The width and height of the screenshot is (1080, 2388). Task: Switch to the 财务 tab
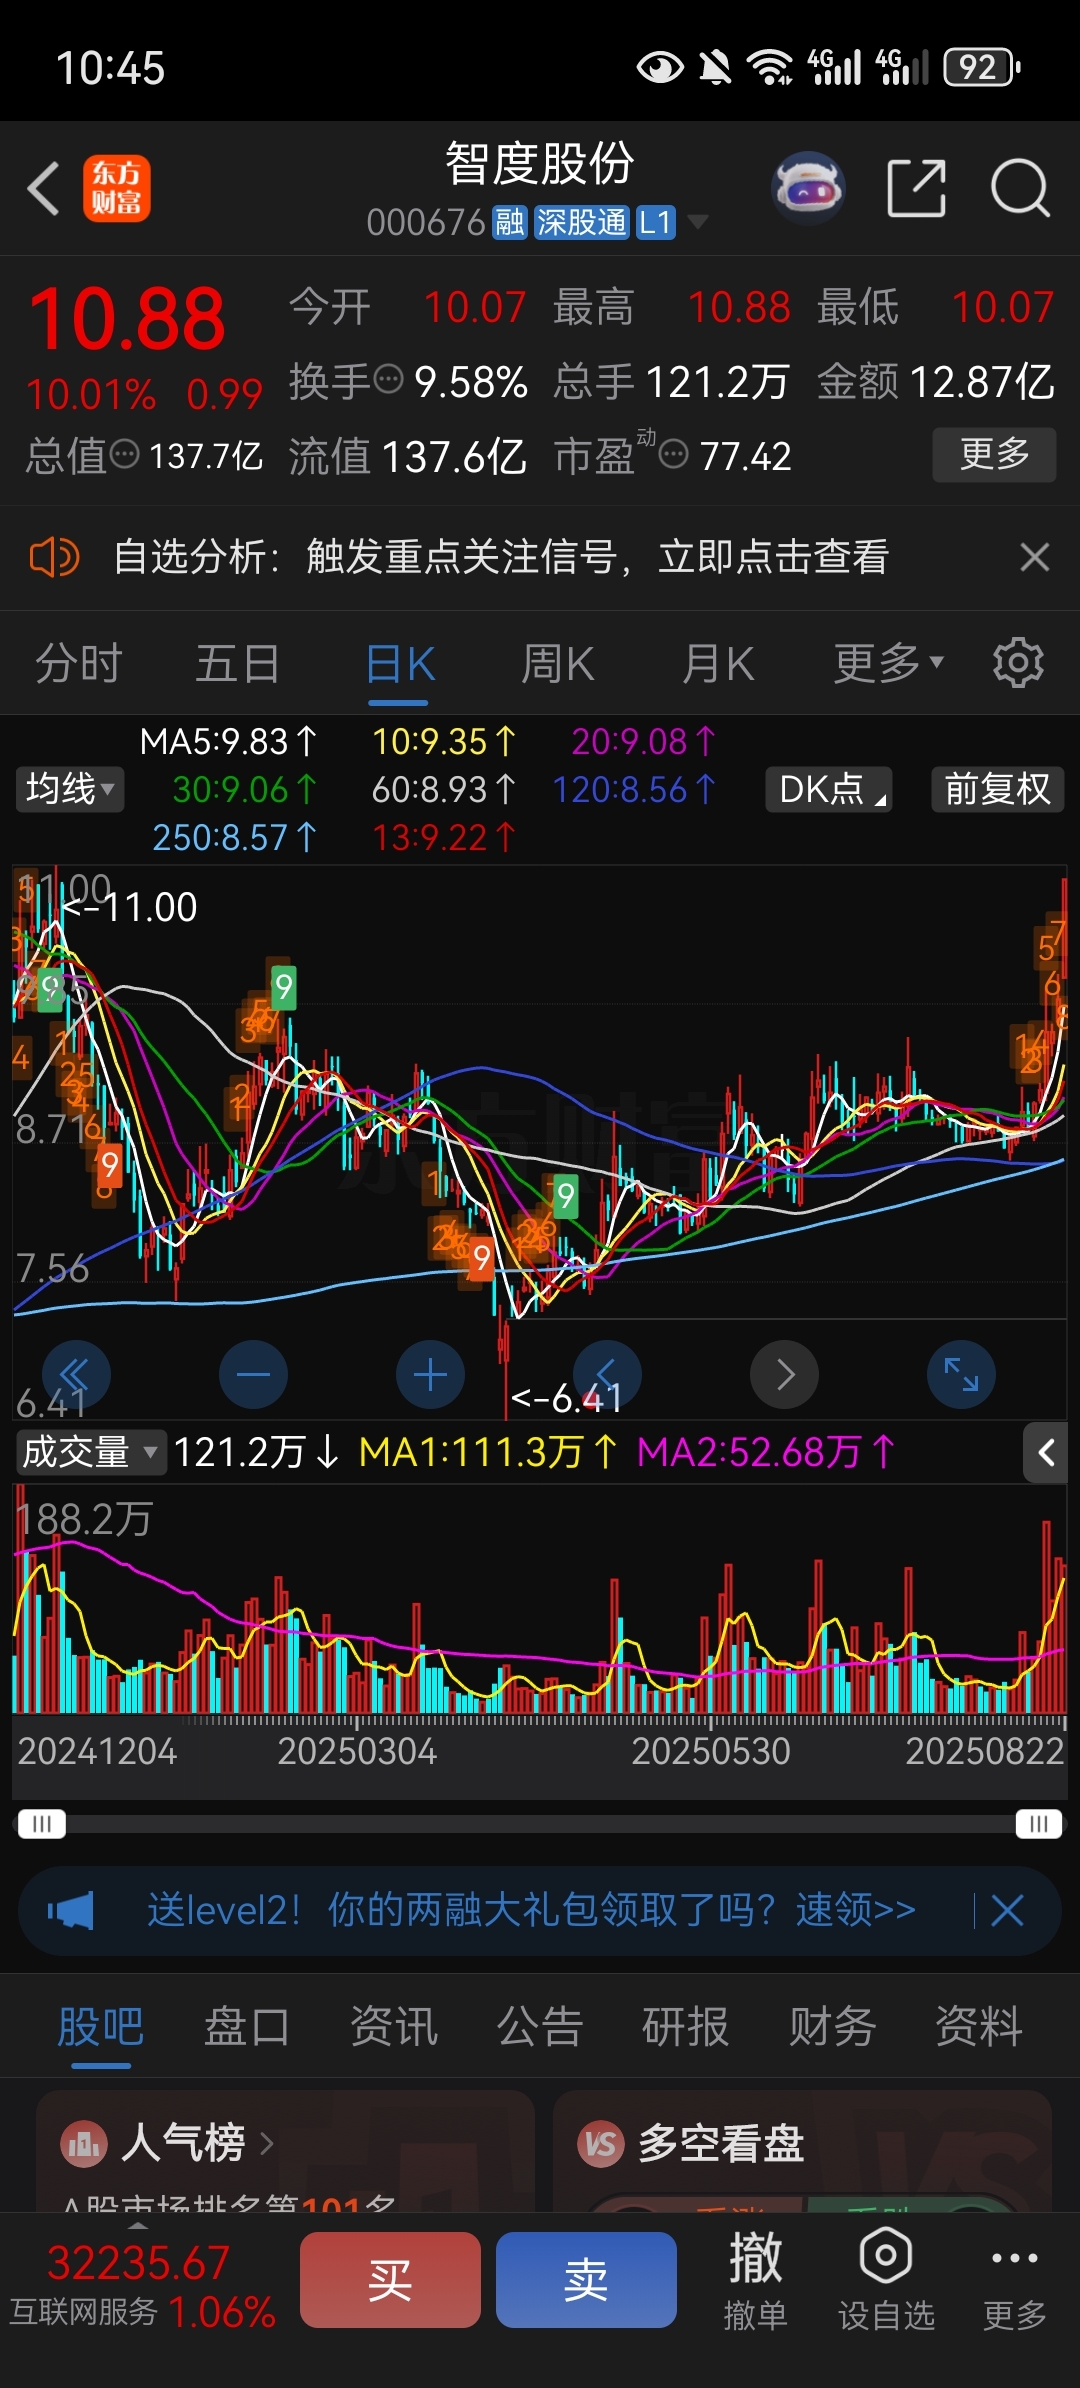click(x=832, y=2028)
